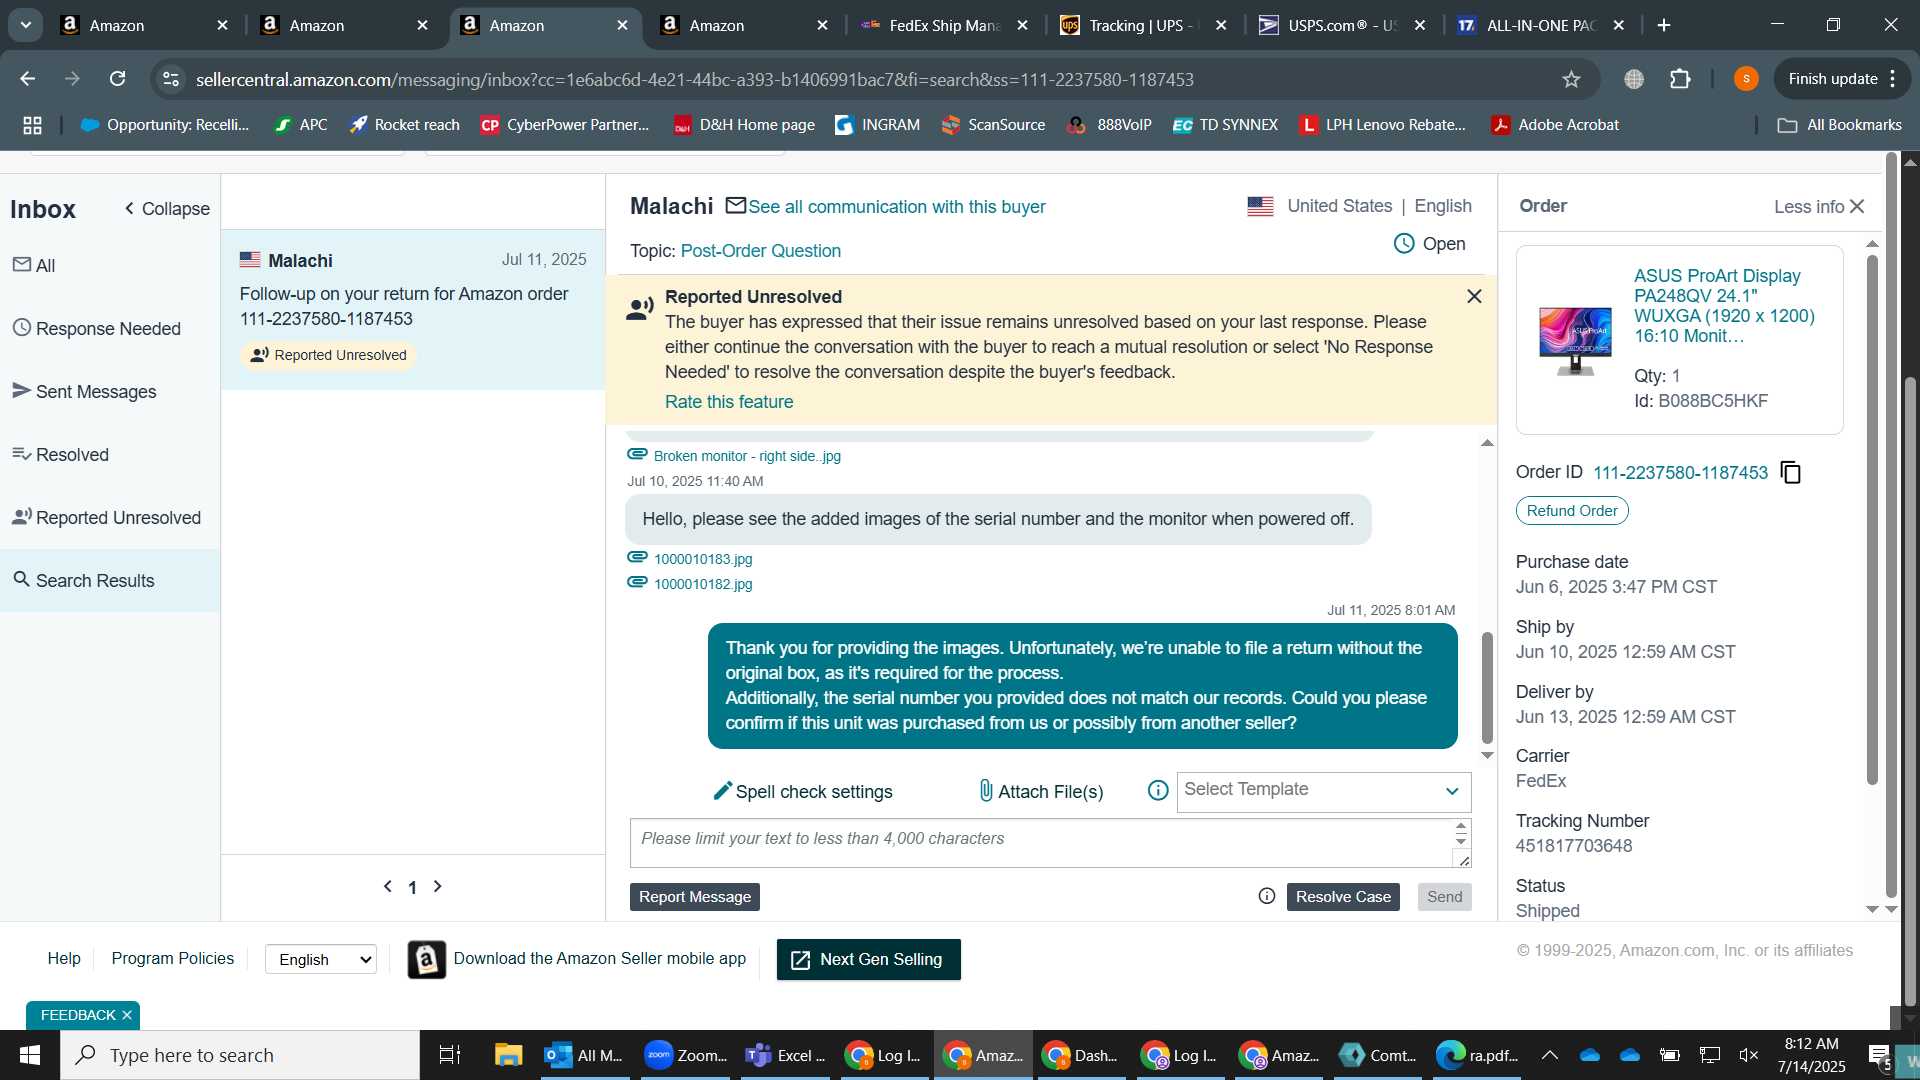The image size is (1920, 1080).
Task: Collapse the Inbox sidebar
Action: [x=167, y=209]
